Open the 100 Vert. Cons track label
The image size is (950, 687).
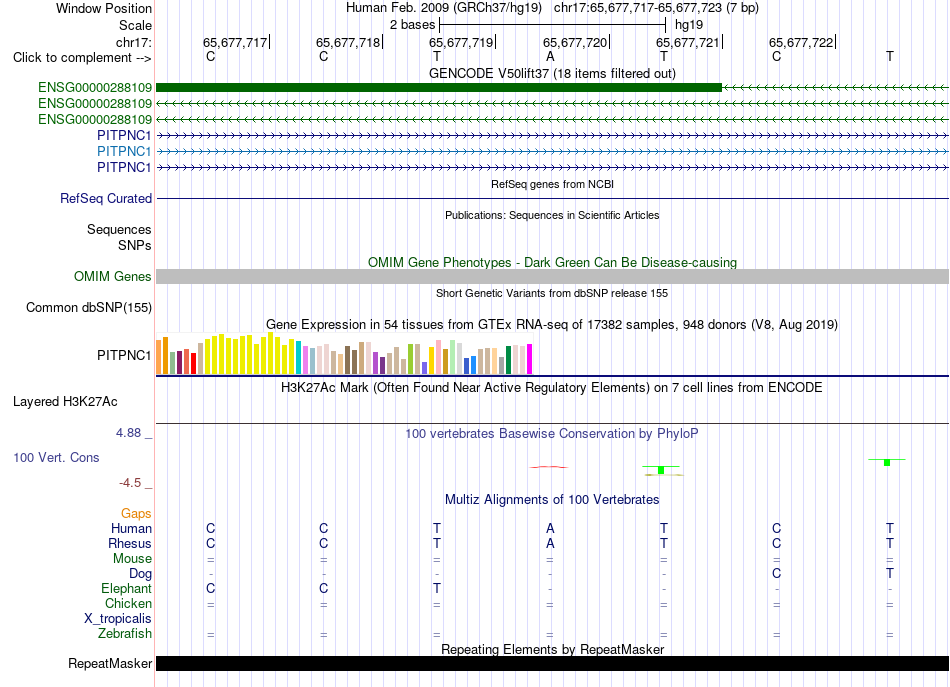(56, 457)
